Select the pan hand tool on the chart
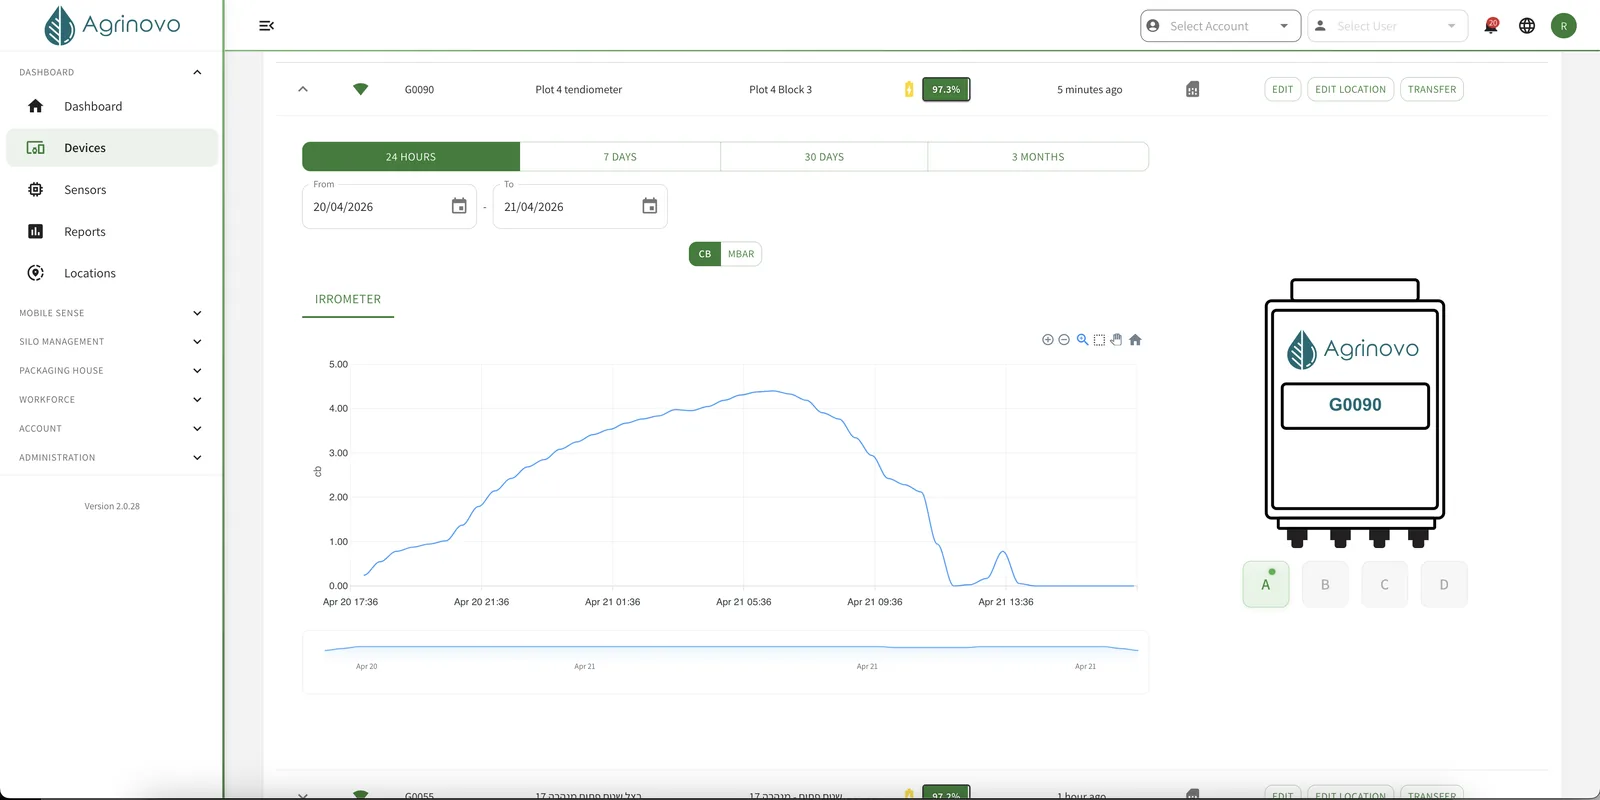This screenshot has width=1600, height=800. [x=1116, y=340]
